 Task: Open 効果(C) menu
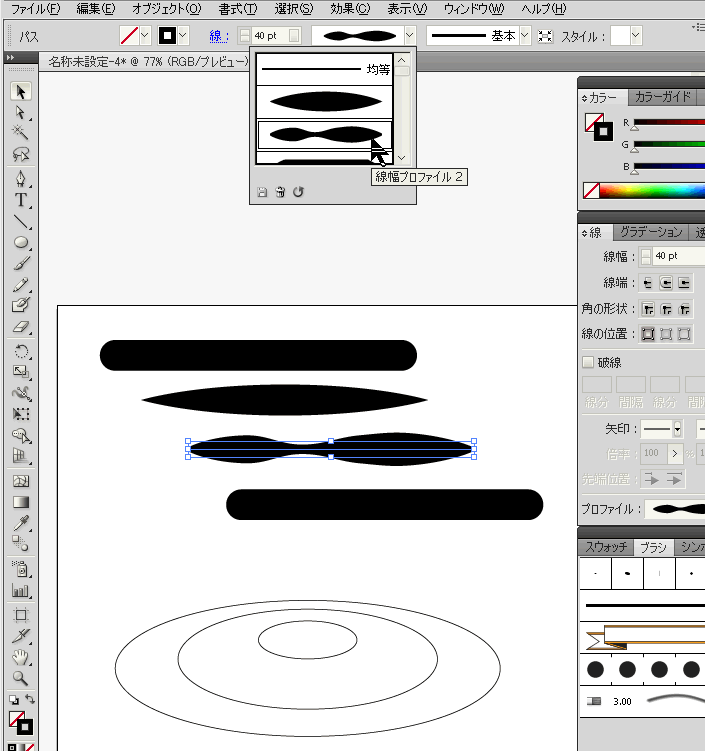click(350, 9)
